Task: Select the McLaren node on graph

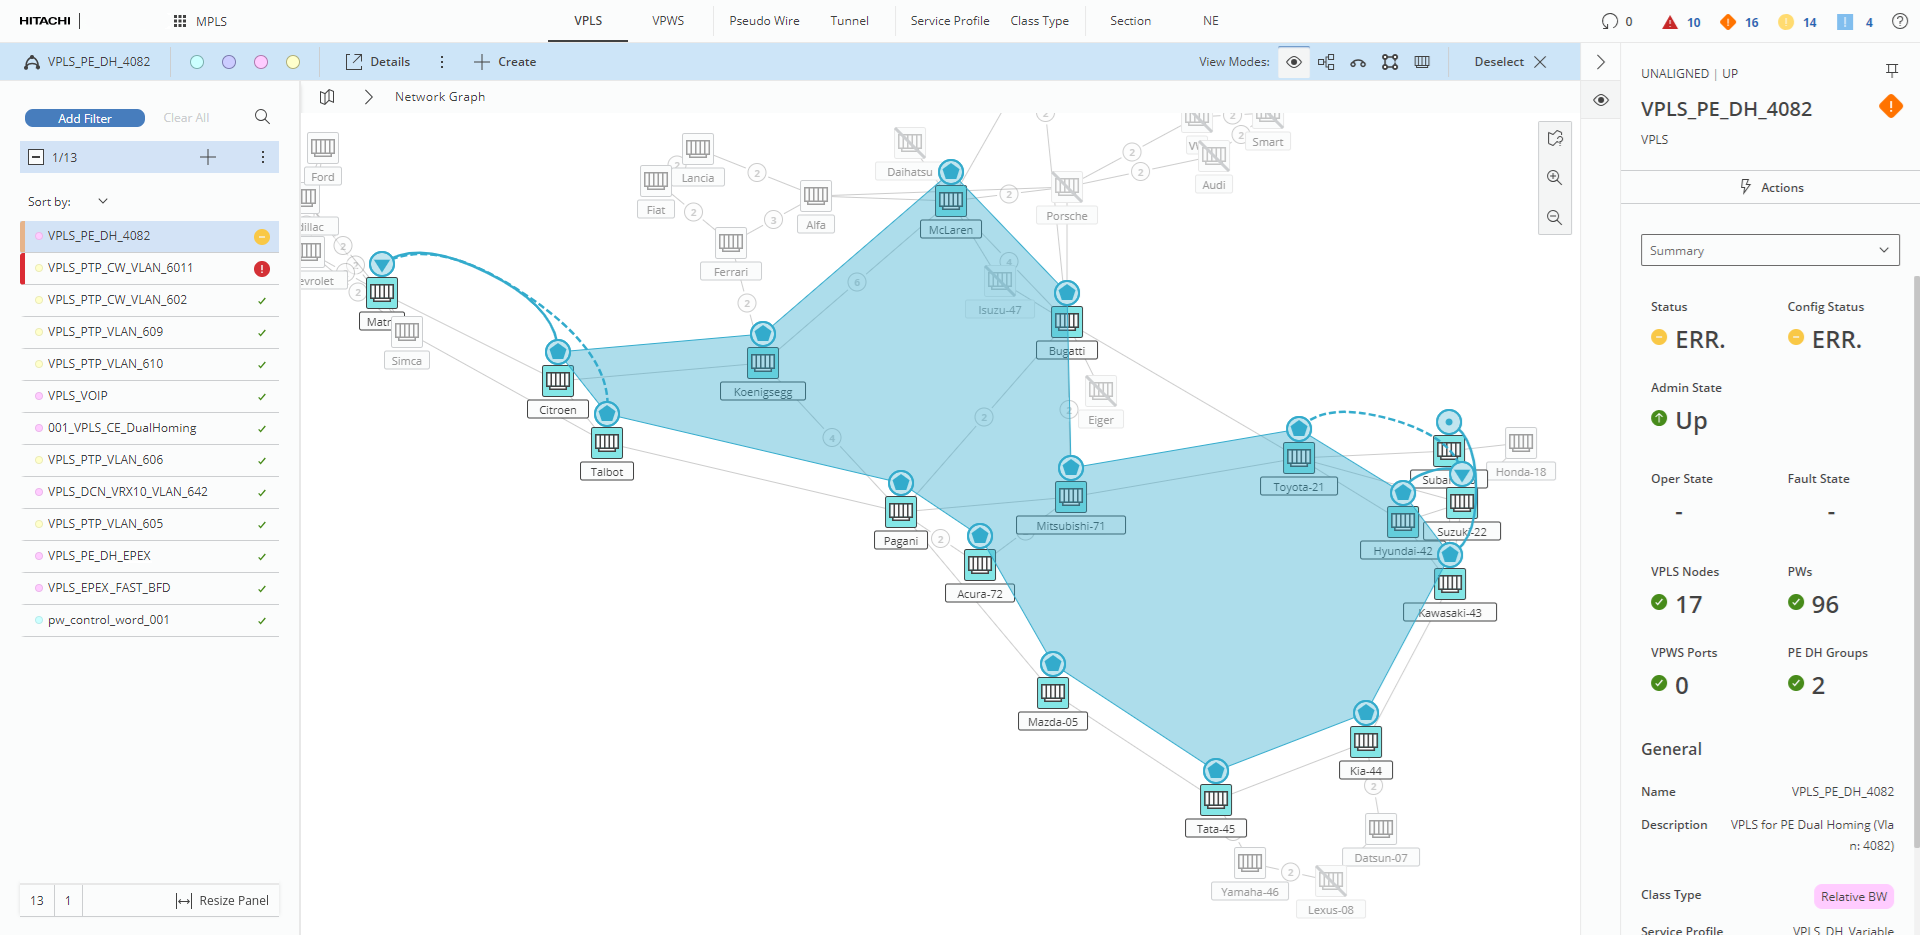Action: (x=951, y=201)
